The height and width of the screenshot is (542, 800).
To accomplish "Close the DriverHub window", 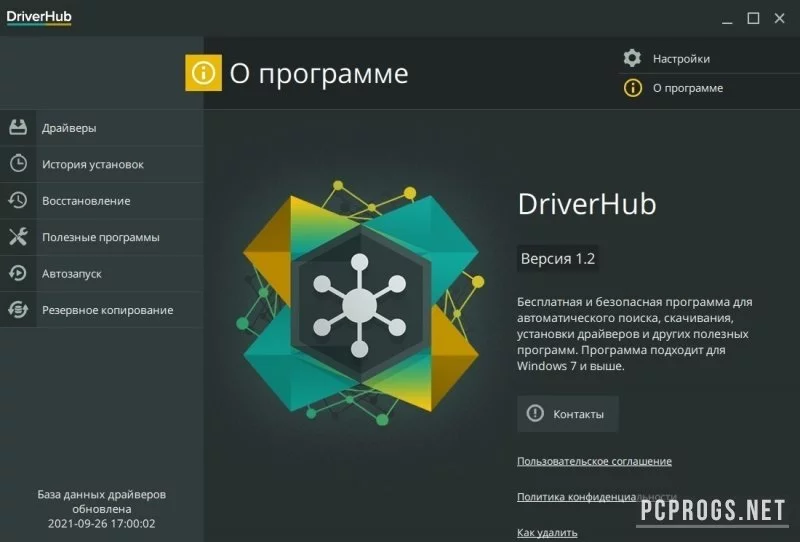I will point(780,18).
